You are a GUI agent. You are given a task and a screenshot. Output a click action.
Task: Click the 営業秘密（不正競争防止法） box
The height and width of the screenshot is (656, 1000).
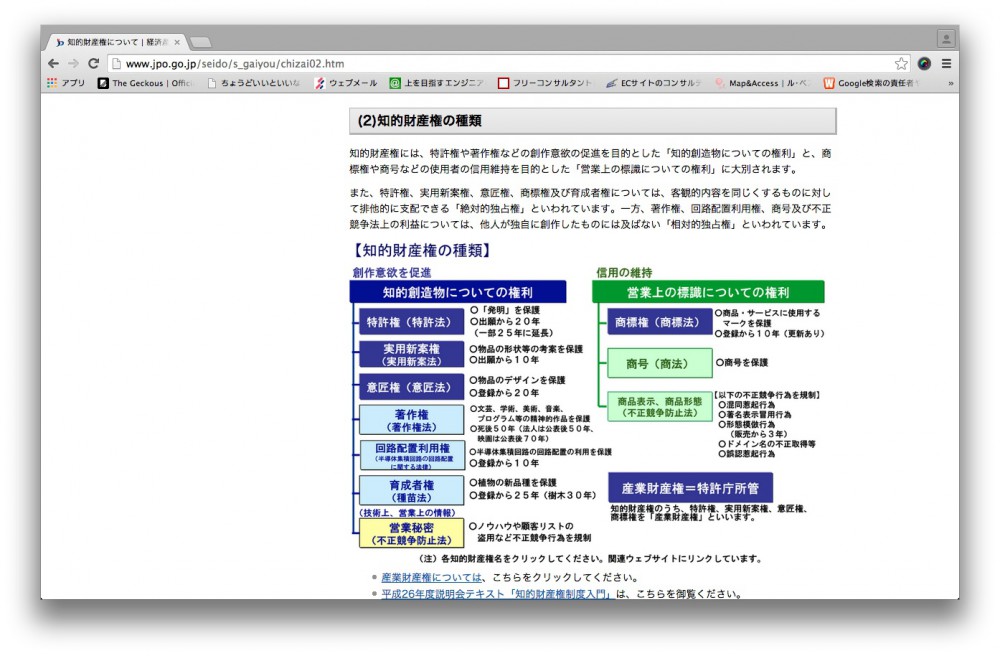click(x=411, y=533)
